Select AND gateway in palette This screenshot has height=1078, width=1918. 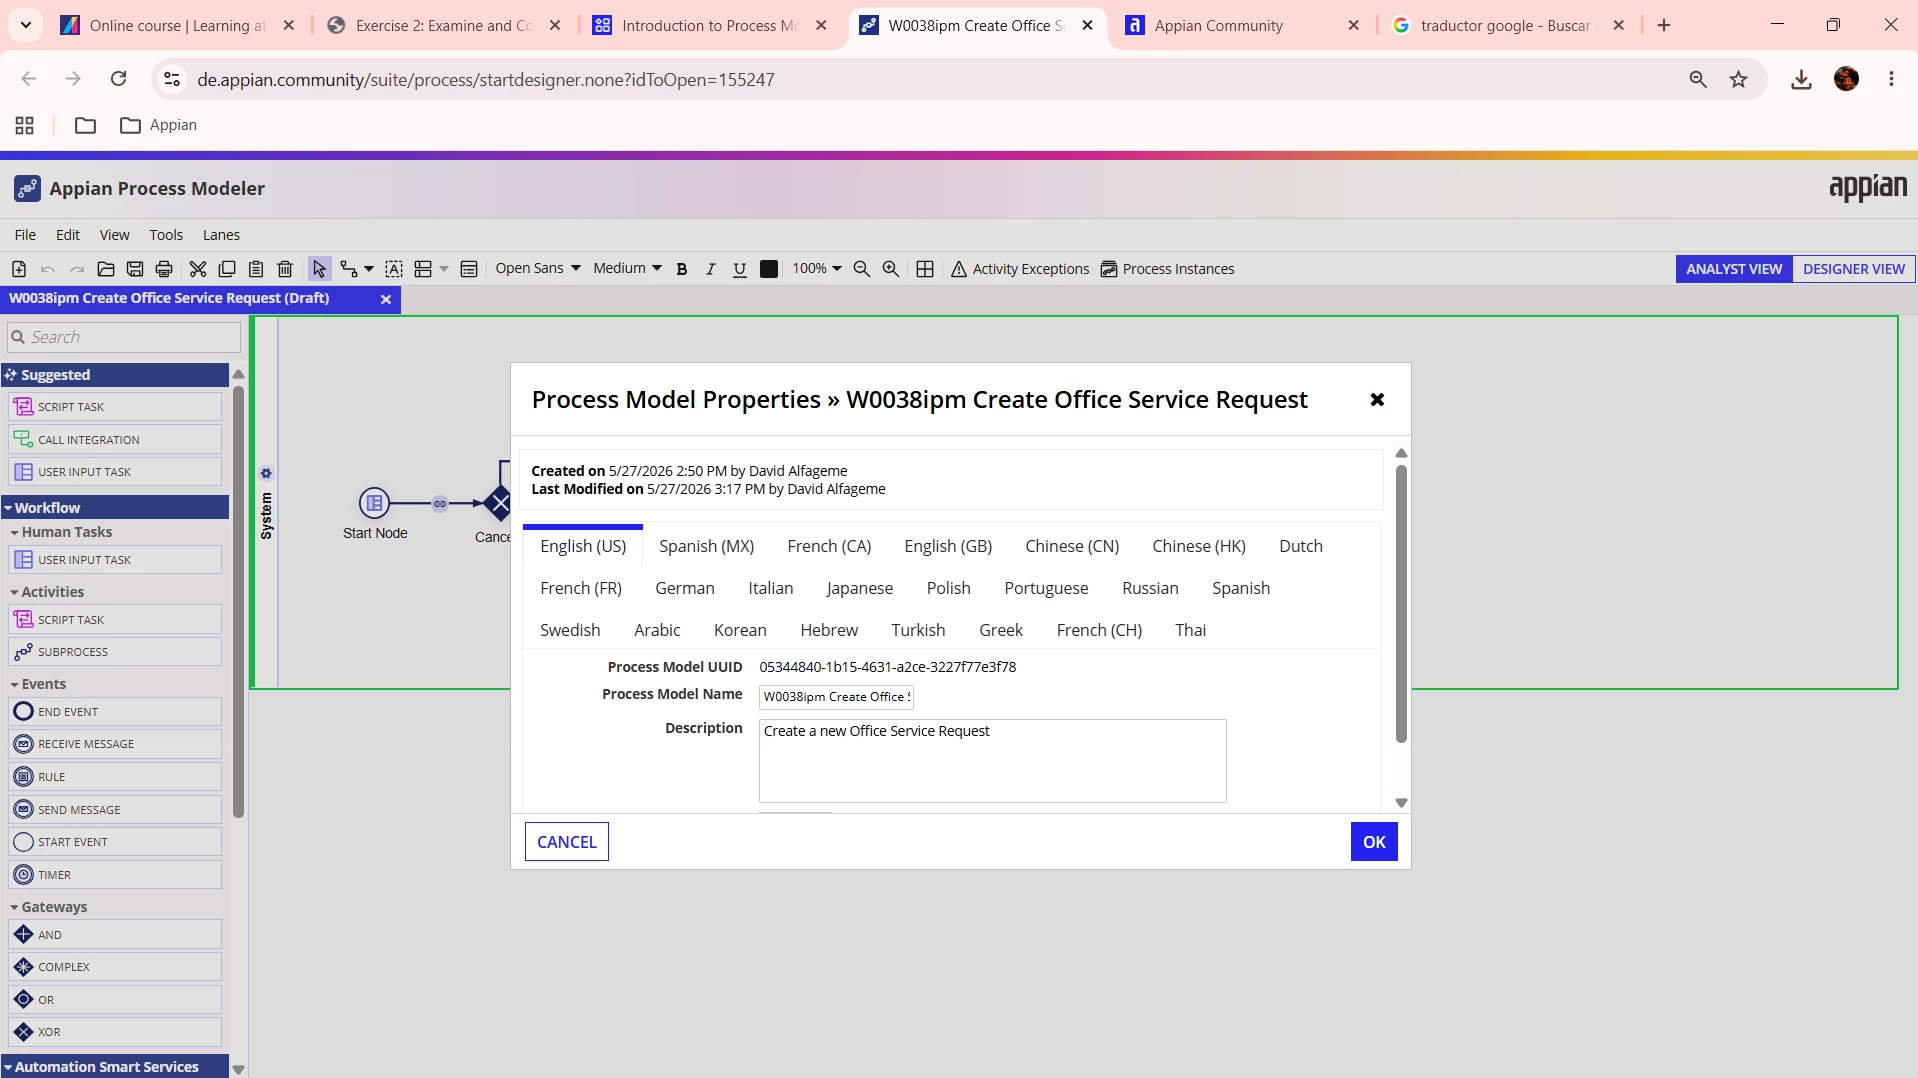coord(115,935)
